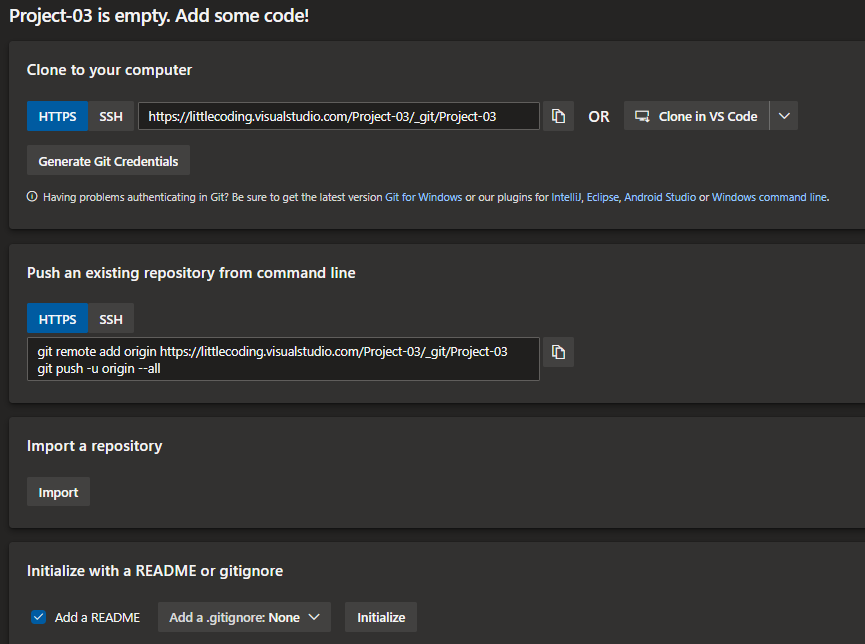Image resolution: width=865 pixels, height=644 pixels.
Task: Copy the clone URL to clipboard
Action: (558, 116)
